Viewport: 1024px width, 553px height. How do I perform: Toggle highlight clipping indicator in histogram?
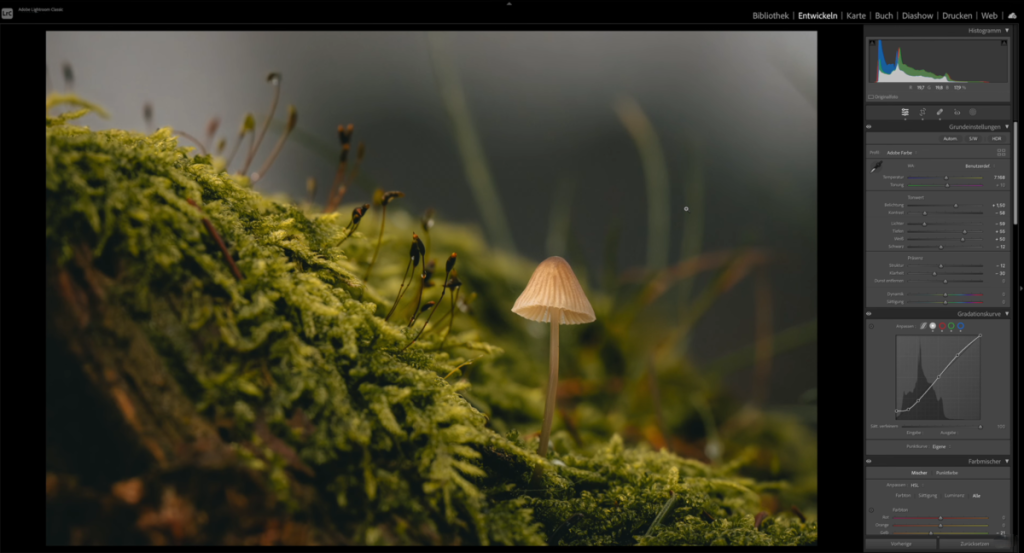click(1004, 43)
